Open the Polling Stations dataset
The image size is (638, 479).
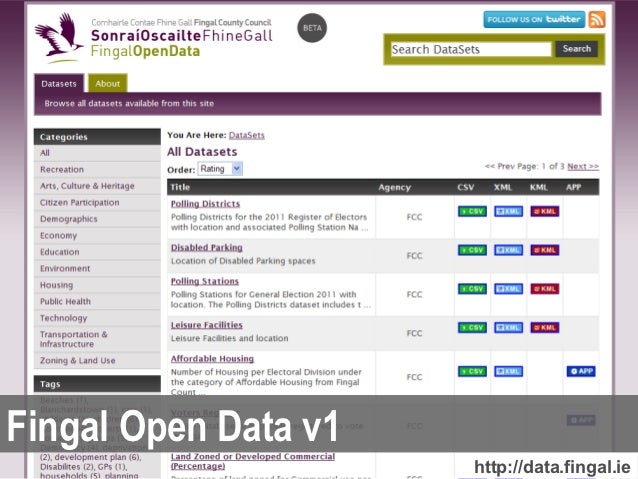click(x=205, y=281)
